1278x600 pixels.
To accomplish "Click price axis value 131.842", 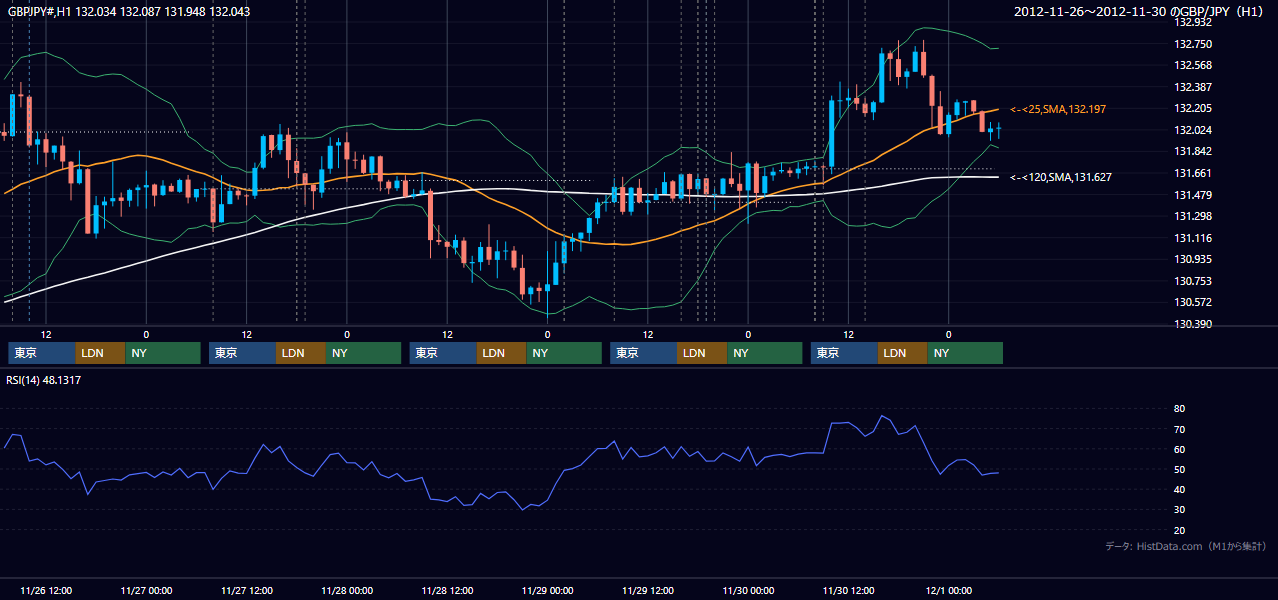I will click(x=1193, y=152).
